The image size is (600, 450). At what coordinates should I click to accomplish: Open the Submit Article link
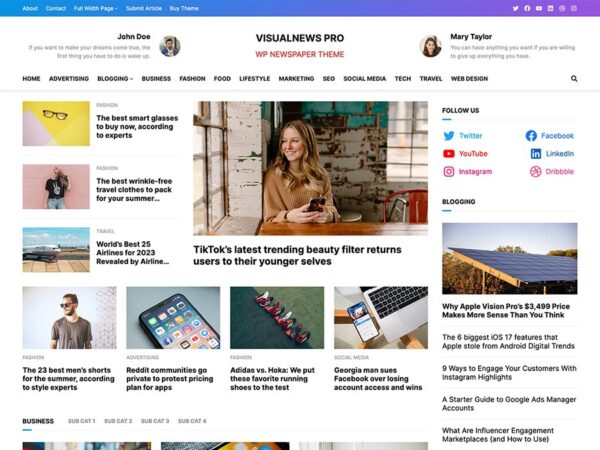coord(144,8)
